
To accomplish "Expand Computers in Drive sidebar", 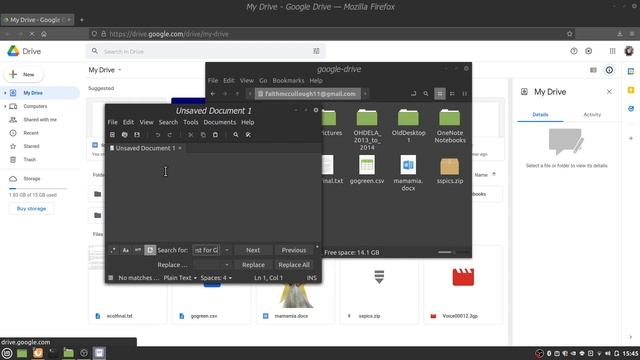I will click(5, 106).
